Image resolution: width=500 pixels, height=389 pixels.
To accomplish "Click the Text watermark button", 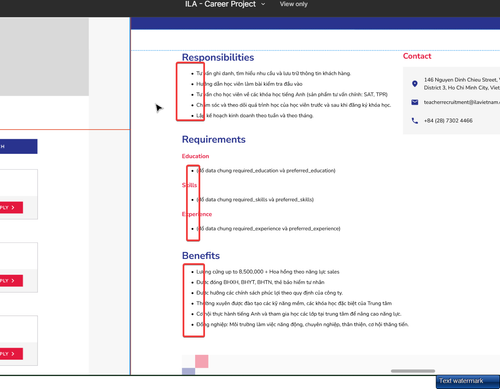I will [x=467, y=382].
